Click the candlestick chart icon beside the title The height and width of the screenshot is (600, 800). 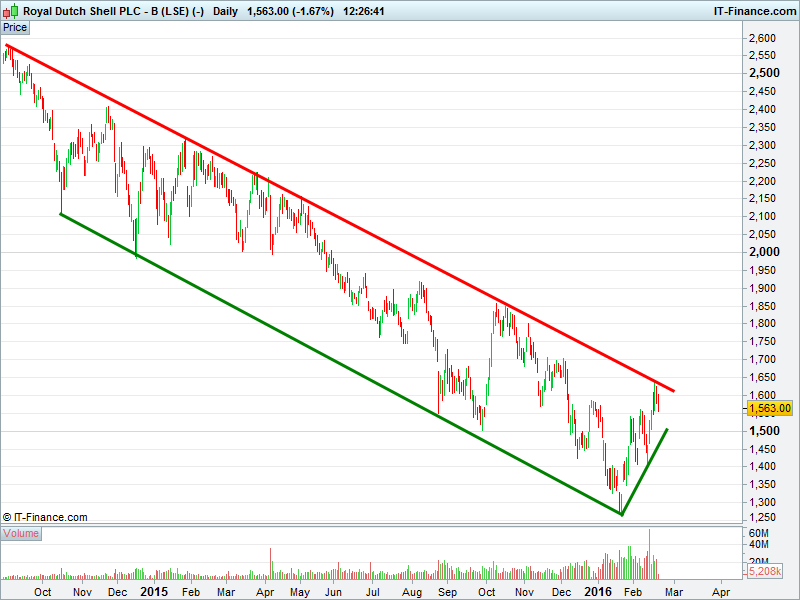pos(11,11)
